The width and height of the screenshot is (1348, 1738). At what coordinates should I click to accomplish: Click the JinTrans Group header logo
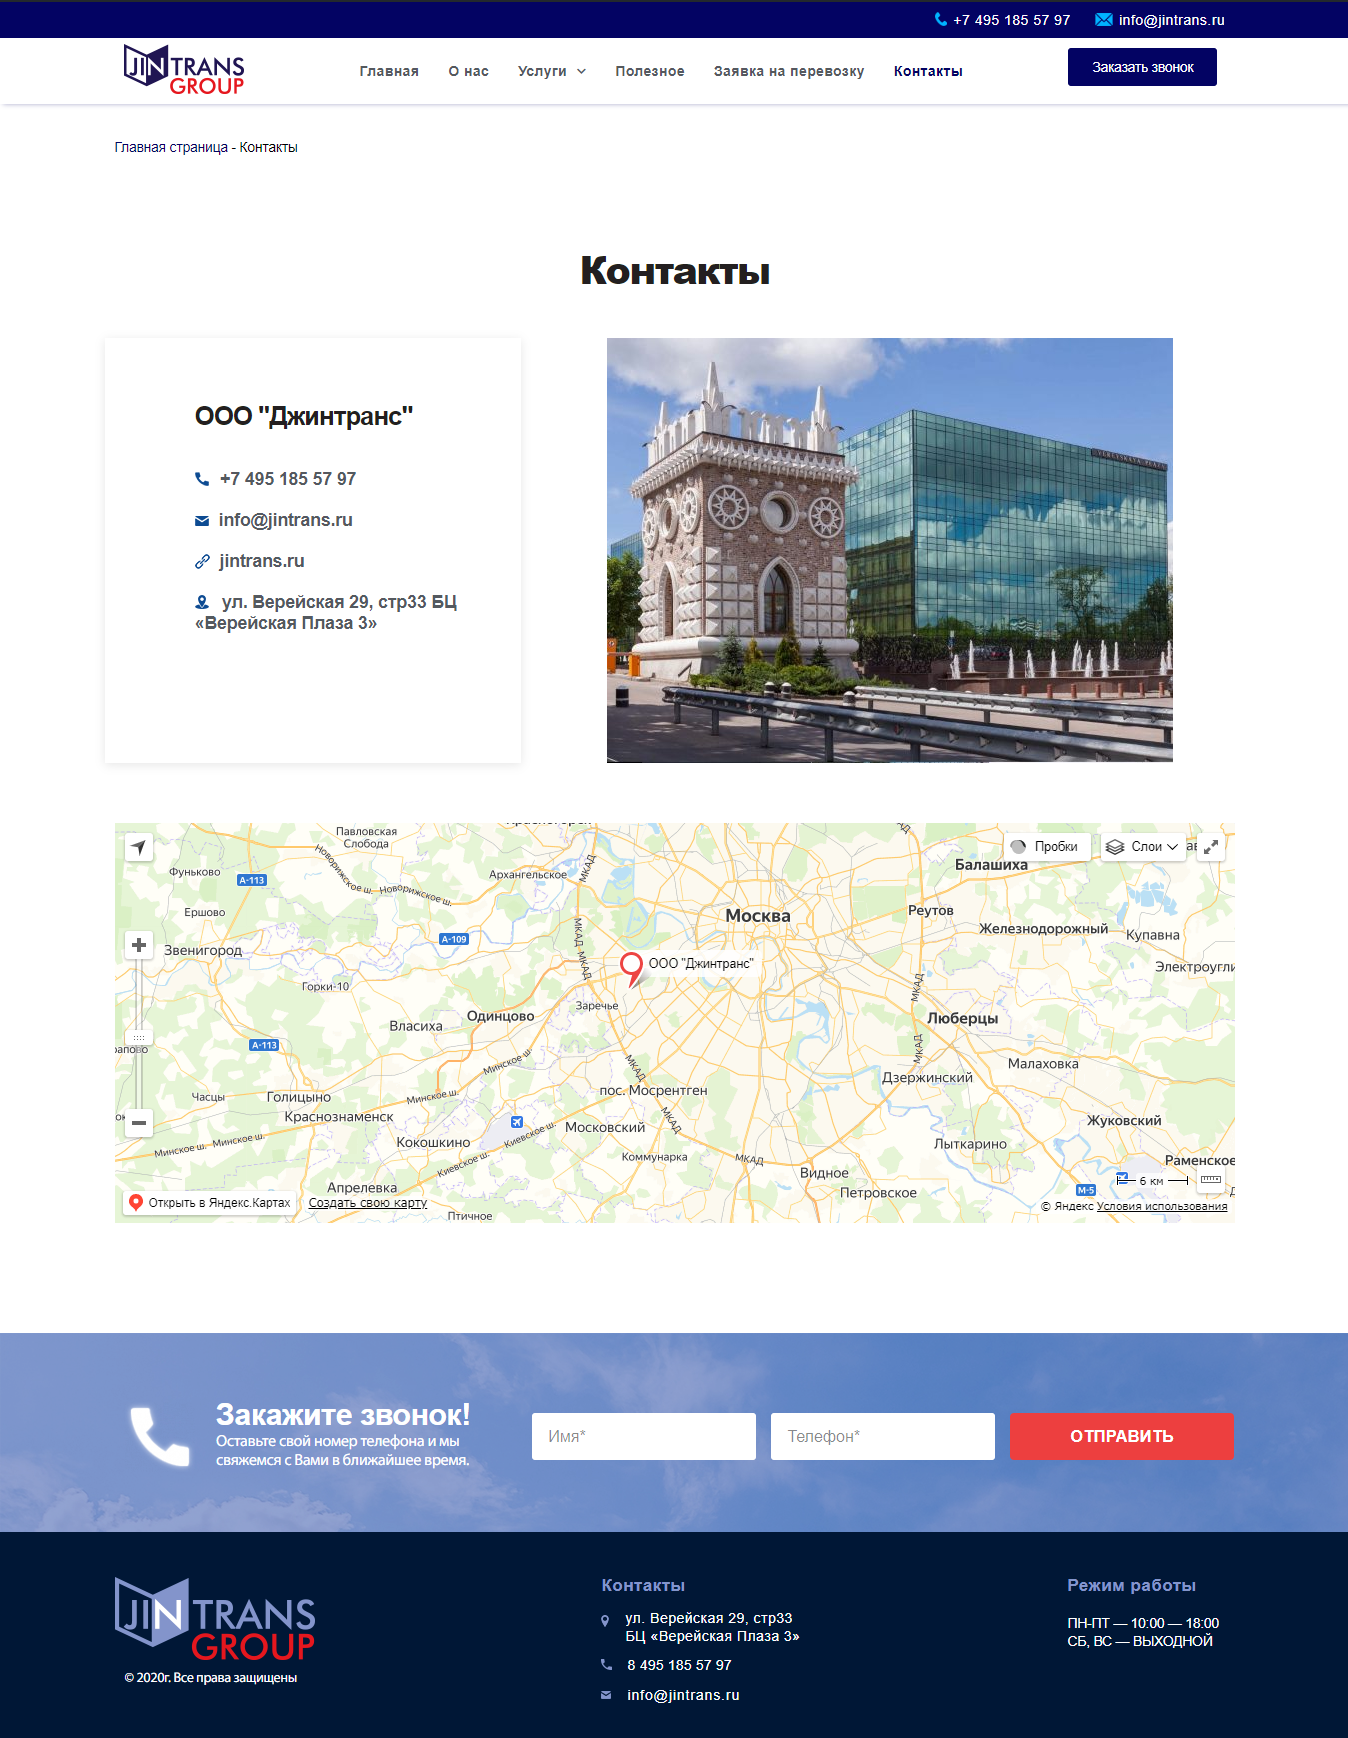coord(184,70)
